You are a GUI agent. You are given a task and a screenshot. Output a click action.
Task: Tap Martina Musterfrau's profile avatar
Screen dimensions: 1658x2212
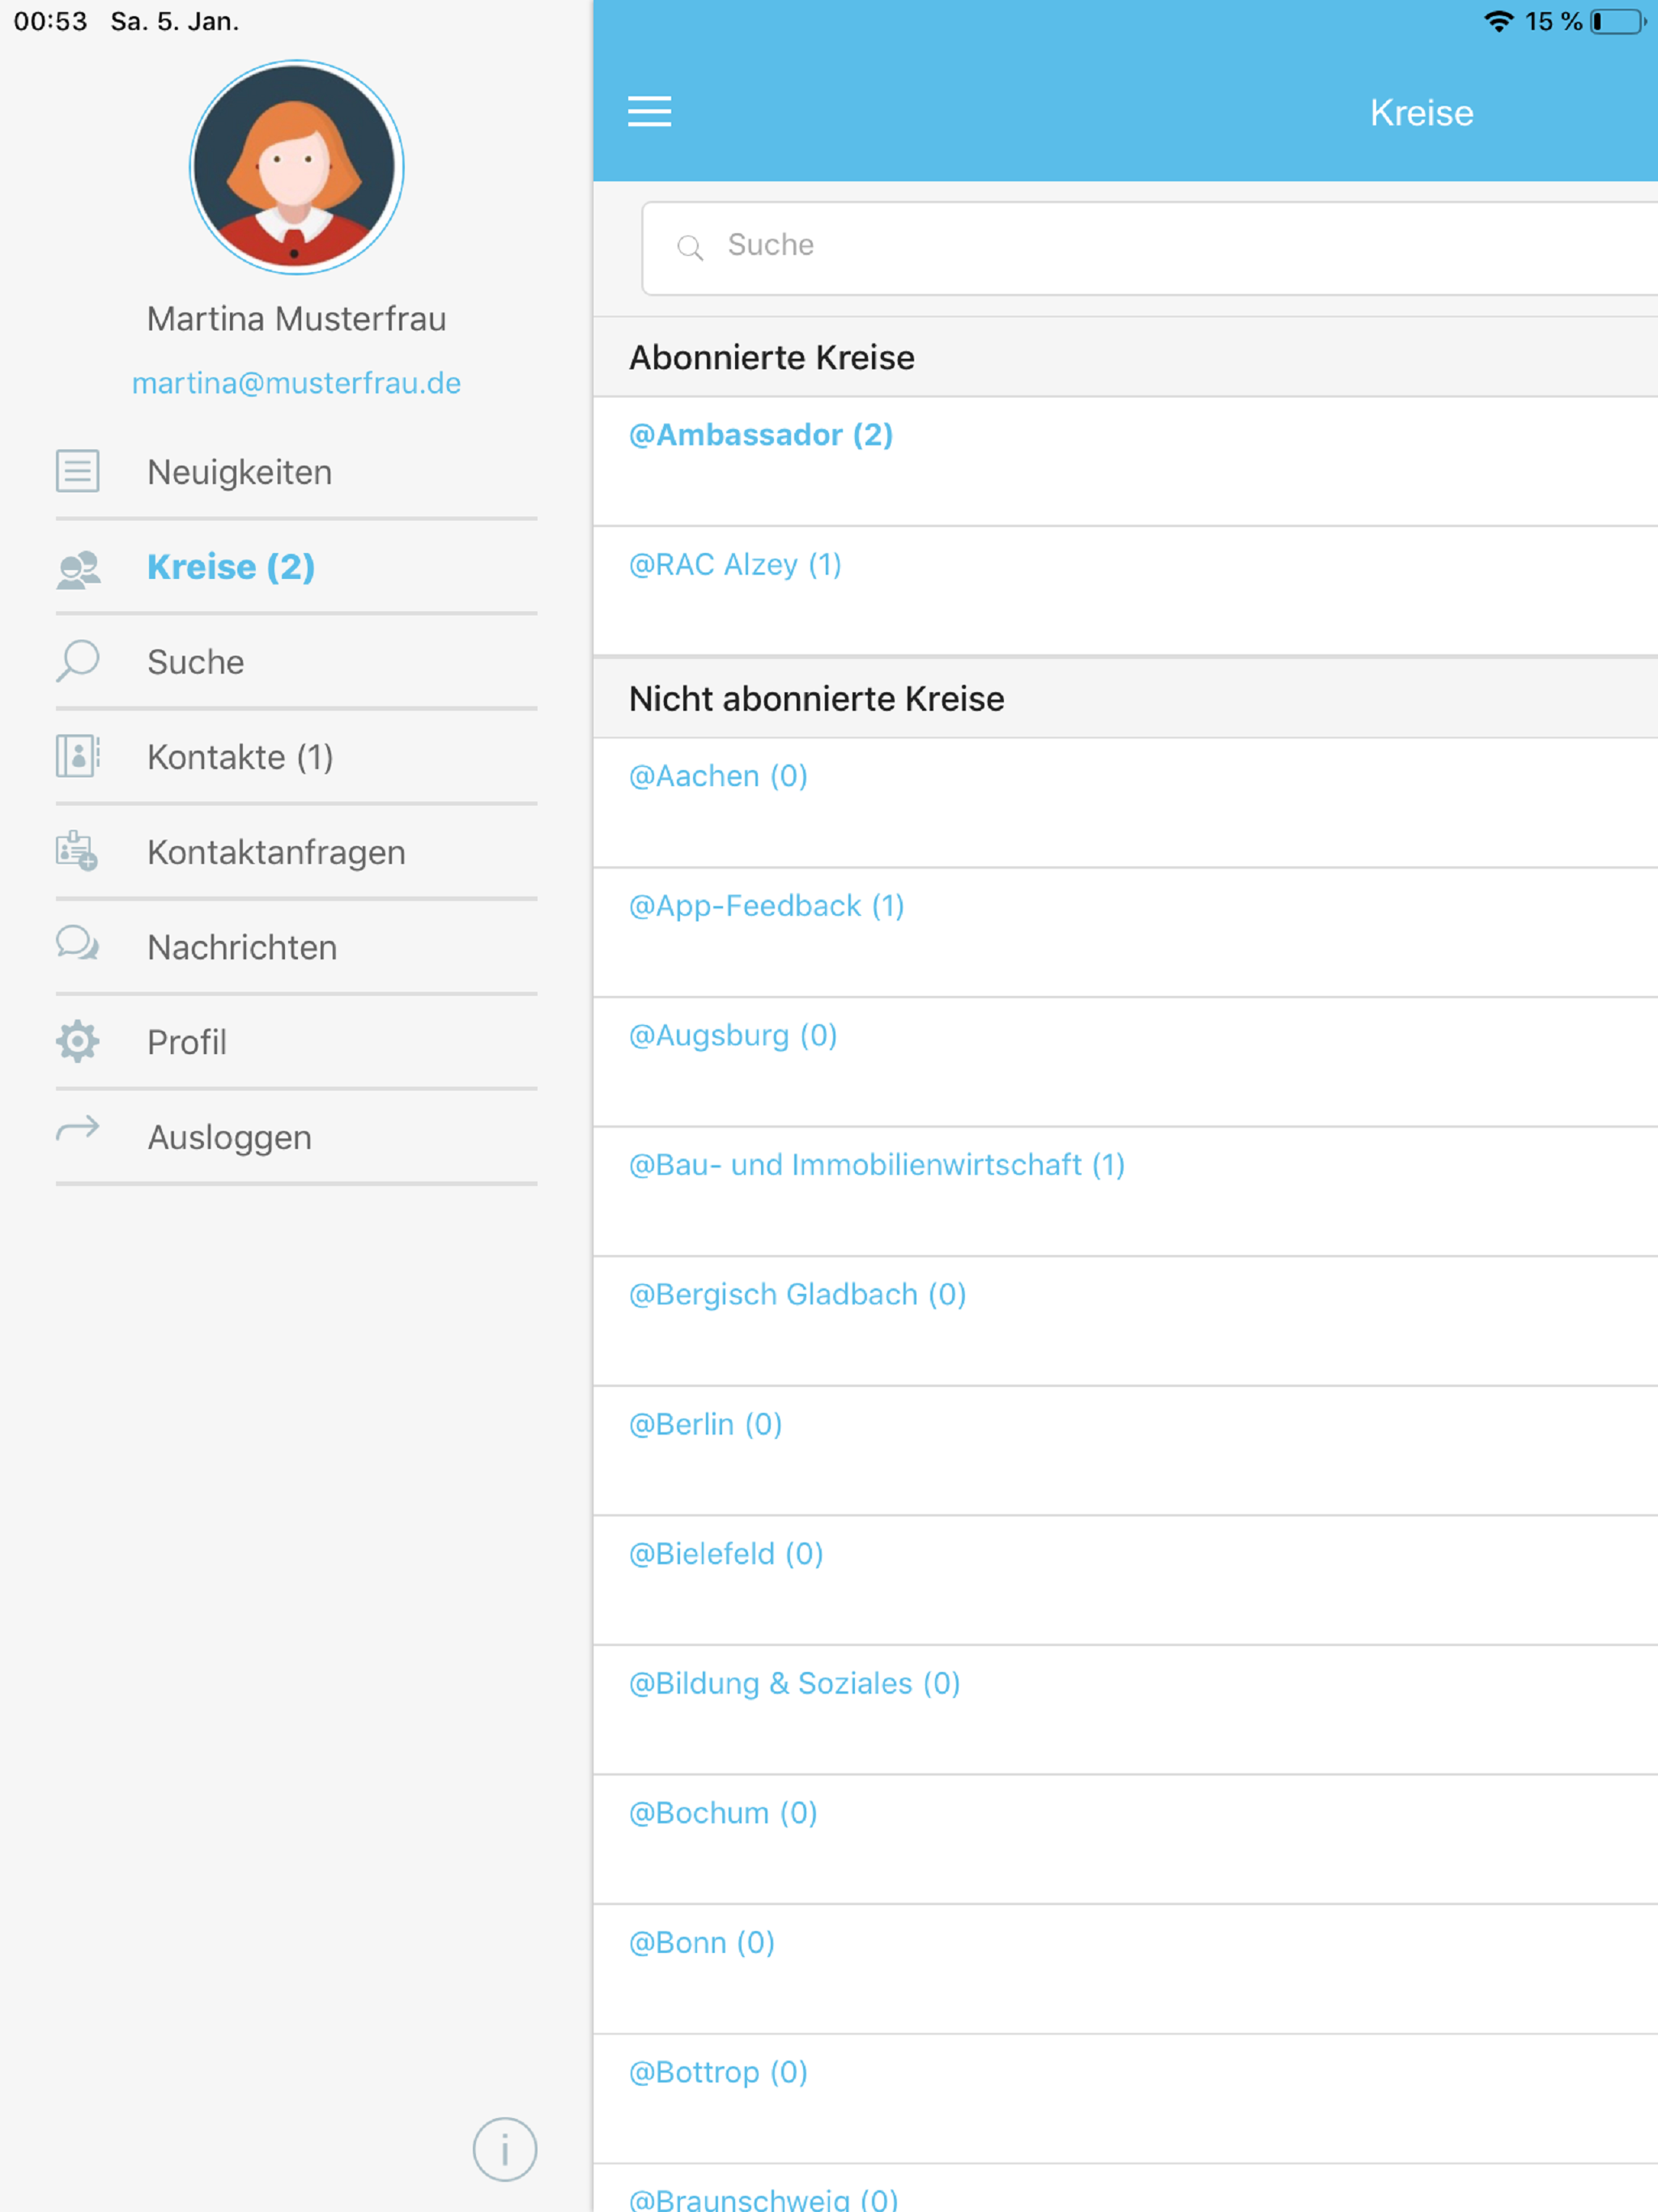coord(296,167)
